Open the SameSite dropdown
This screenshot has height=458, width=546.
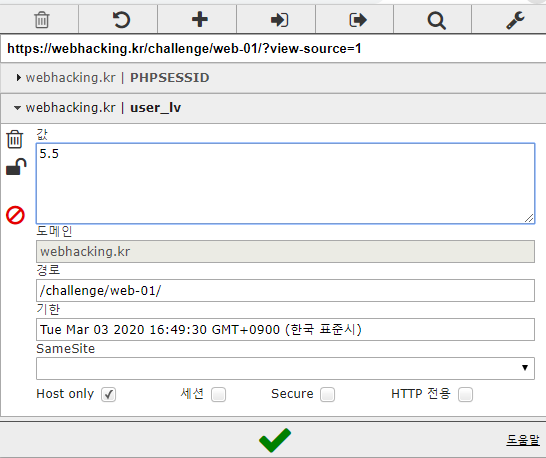pos(285,368)
